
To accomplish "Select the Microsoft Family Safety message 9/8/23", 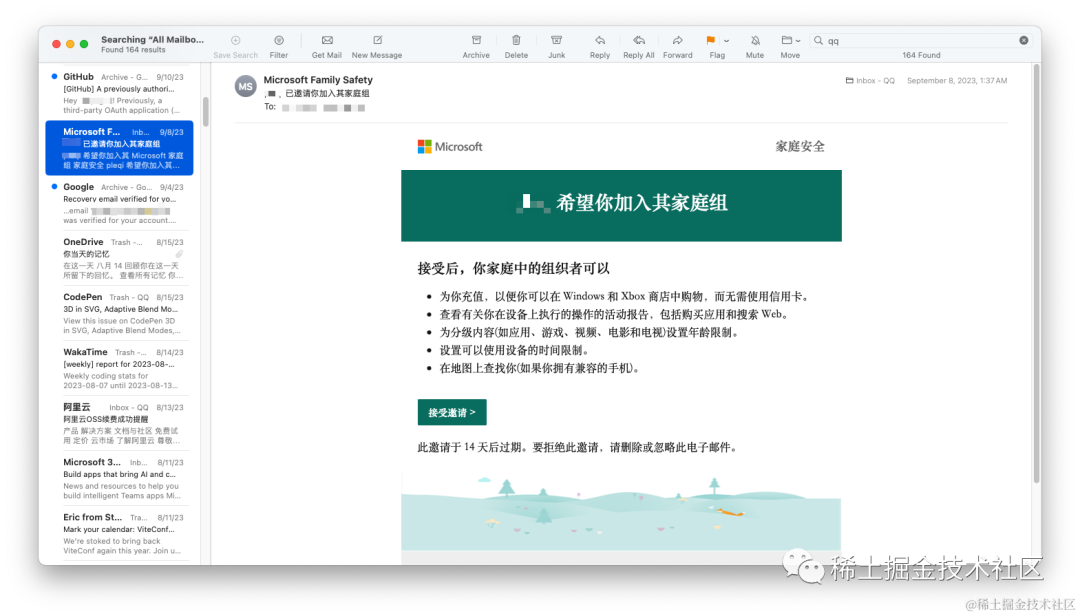I will pyautogui.click(x=120, y=148).
